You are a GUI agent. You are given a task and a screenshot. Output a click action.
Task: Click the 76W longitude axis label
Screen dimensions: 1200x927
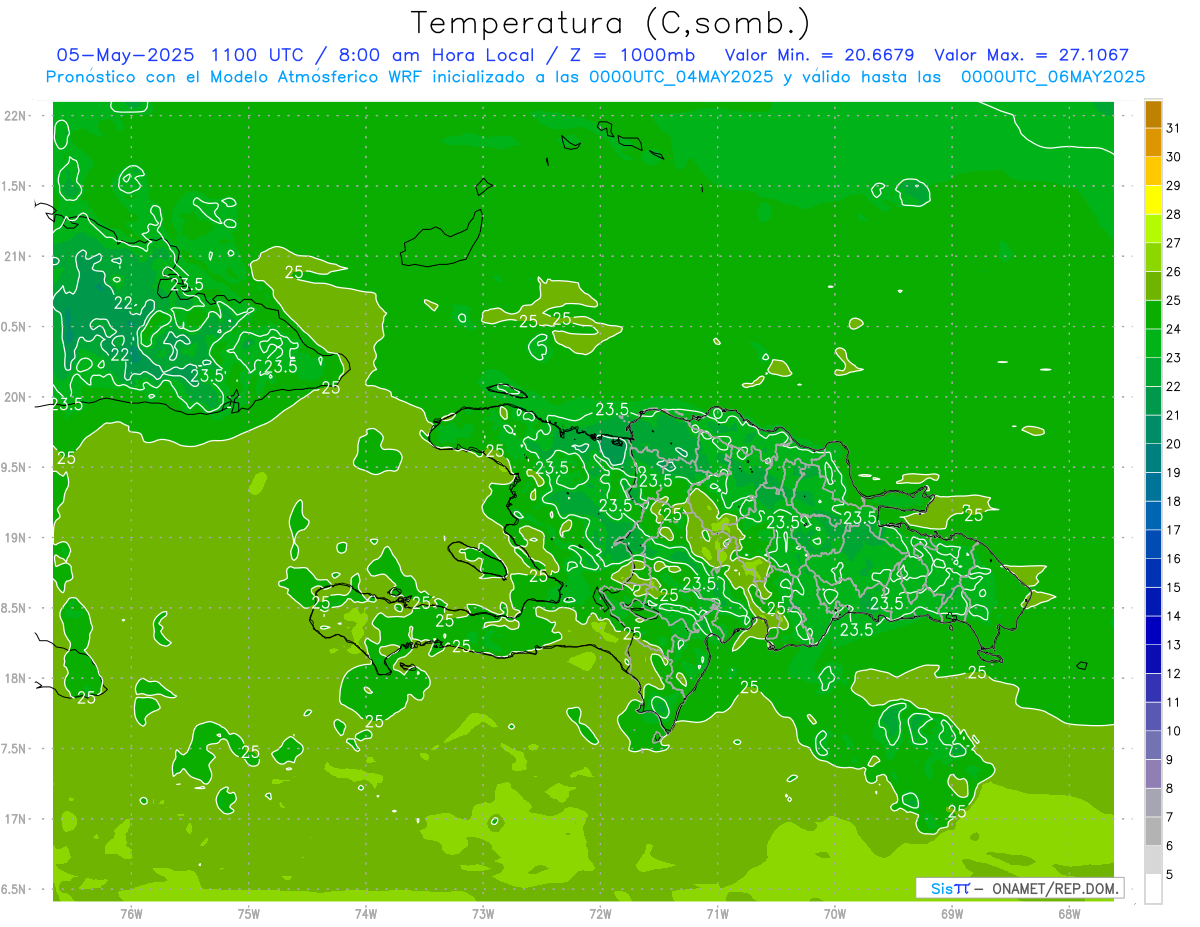131,913
